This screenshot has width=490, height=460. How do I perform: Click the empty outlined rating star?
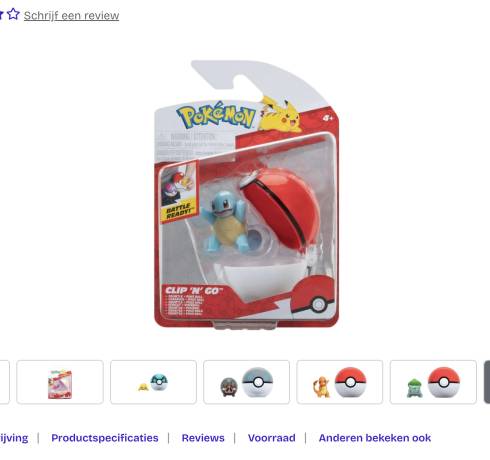(13, 14)
